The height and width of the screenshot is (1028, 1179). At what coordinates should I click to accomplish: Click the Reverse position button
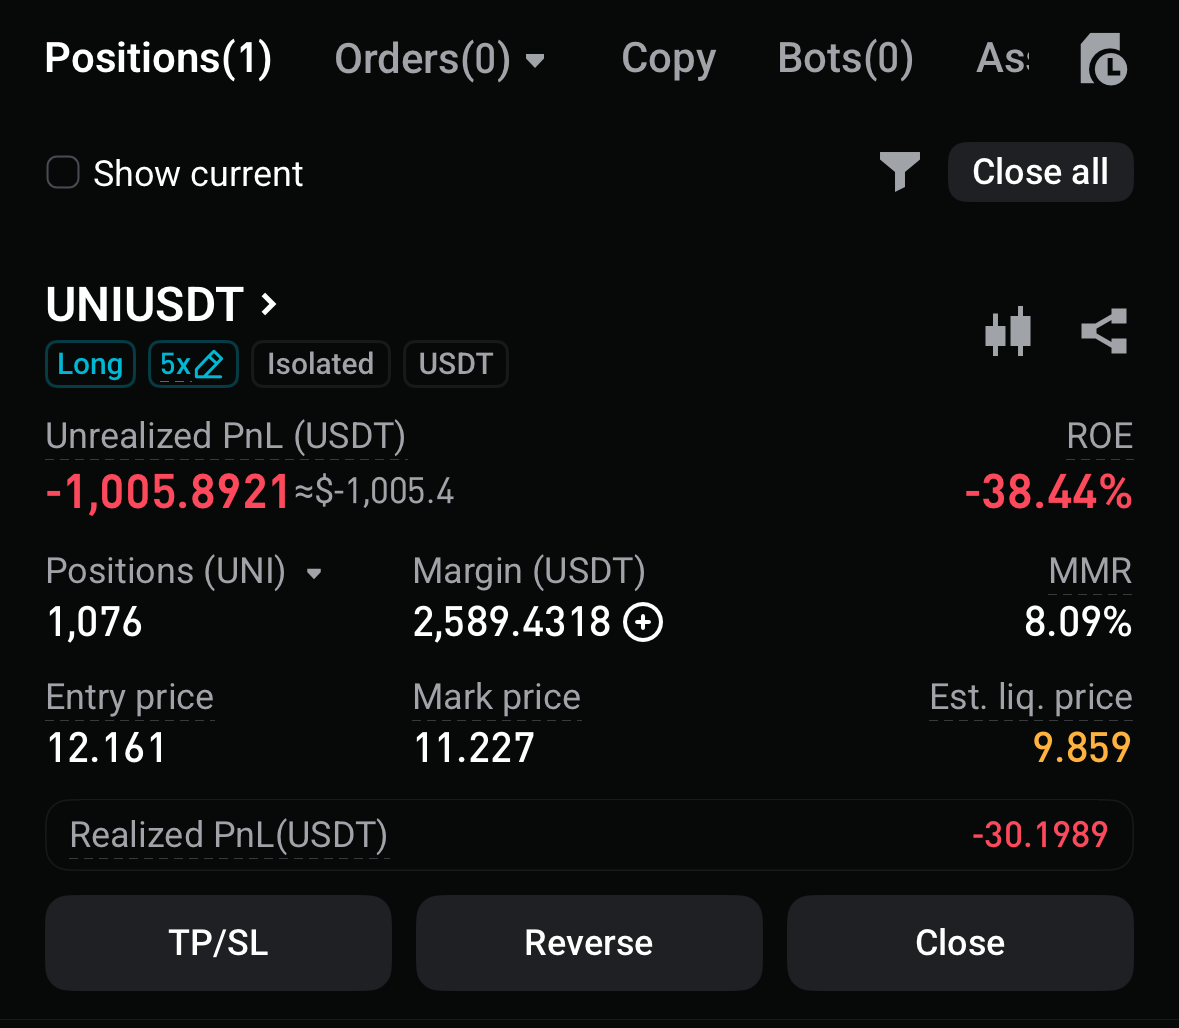click(589, 942)
